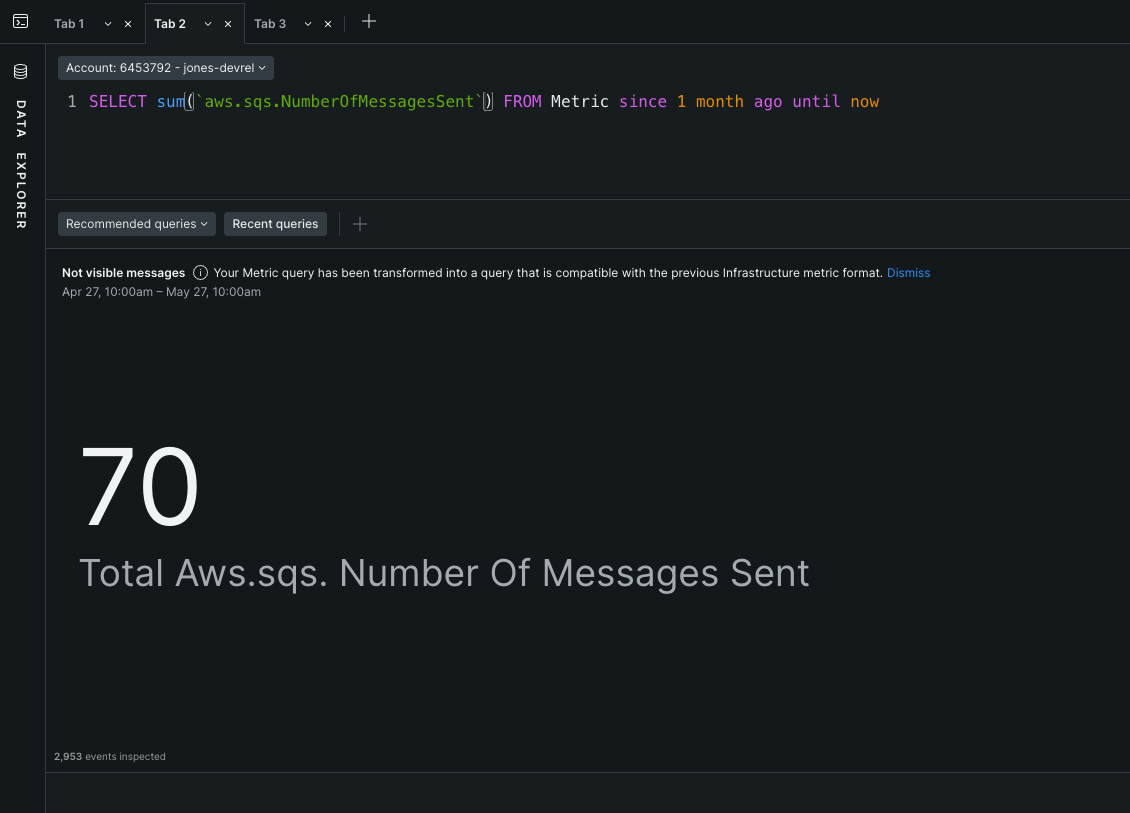Switch to Tab 1
Viewport: 1130px width, 813px height.
pyautogui.click(x=69, y=24)
